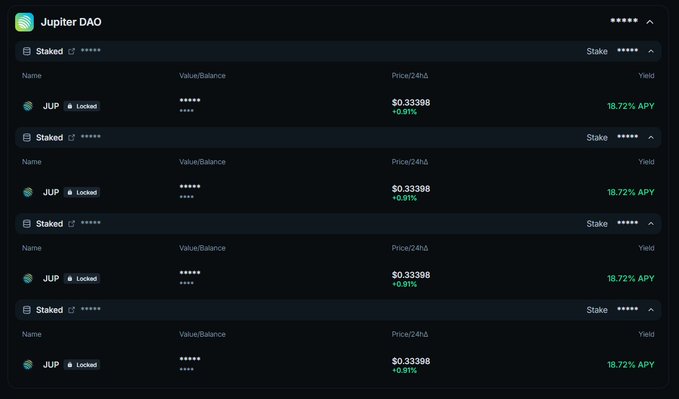The image size is (679, 399).
Task: Click the masked address after third Staked link icon
Action: [x=91, y=223]
